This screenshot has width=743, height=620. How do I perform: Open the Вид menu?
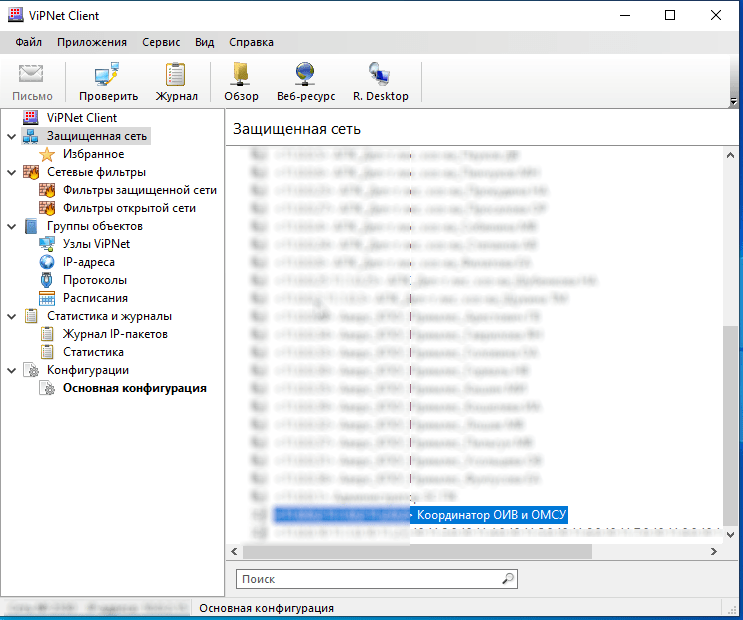[205, 42]
